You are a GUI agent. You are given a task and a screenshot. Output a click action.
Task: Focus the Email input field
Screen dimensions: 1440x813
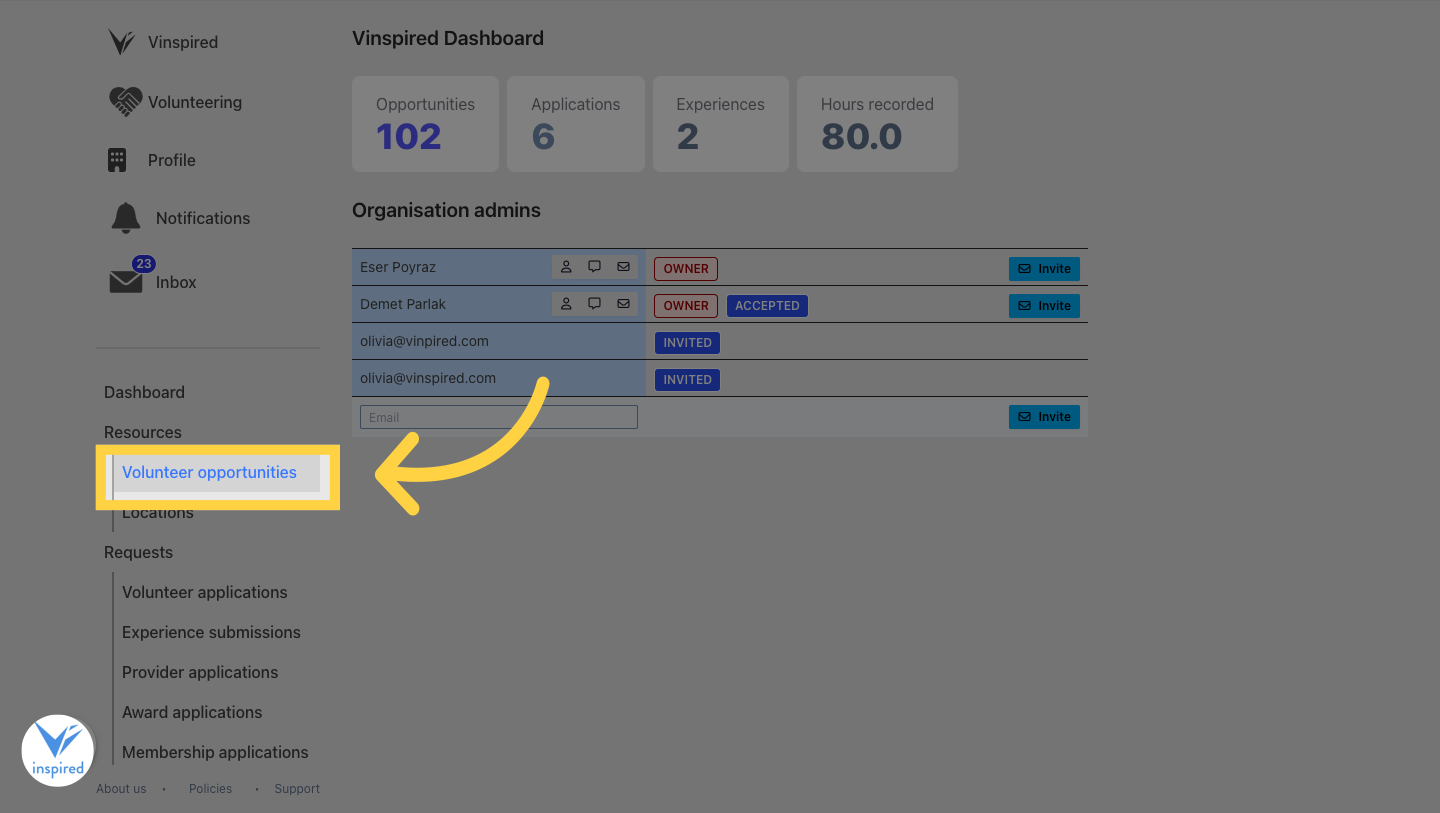point(499,417)
